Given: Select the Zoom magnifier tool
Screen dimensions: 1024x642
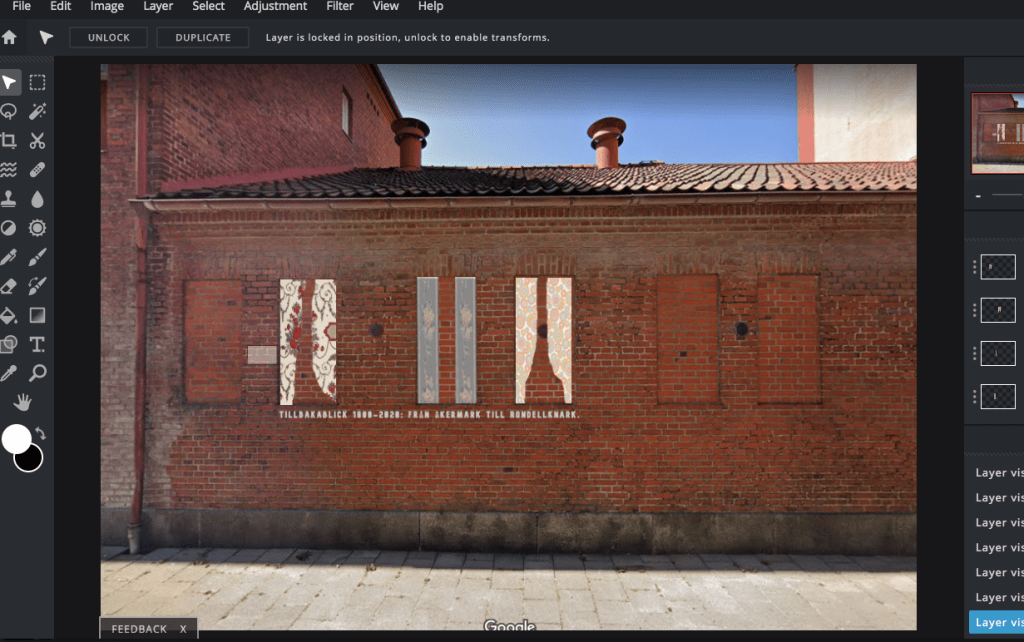Looking at the screenshot, I should (x=37, y=374).
